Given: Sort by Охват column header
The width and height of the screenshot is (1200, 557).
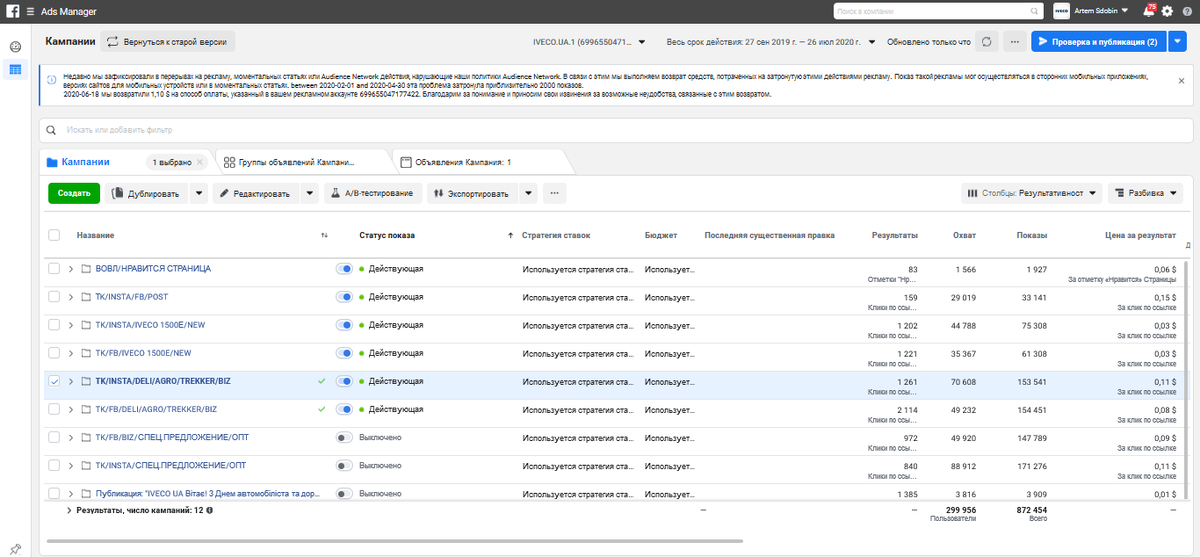Looking at the screenshot, I should (x=964, y=235).
